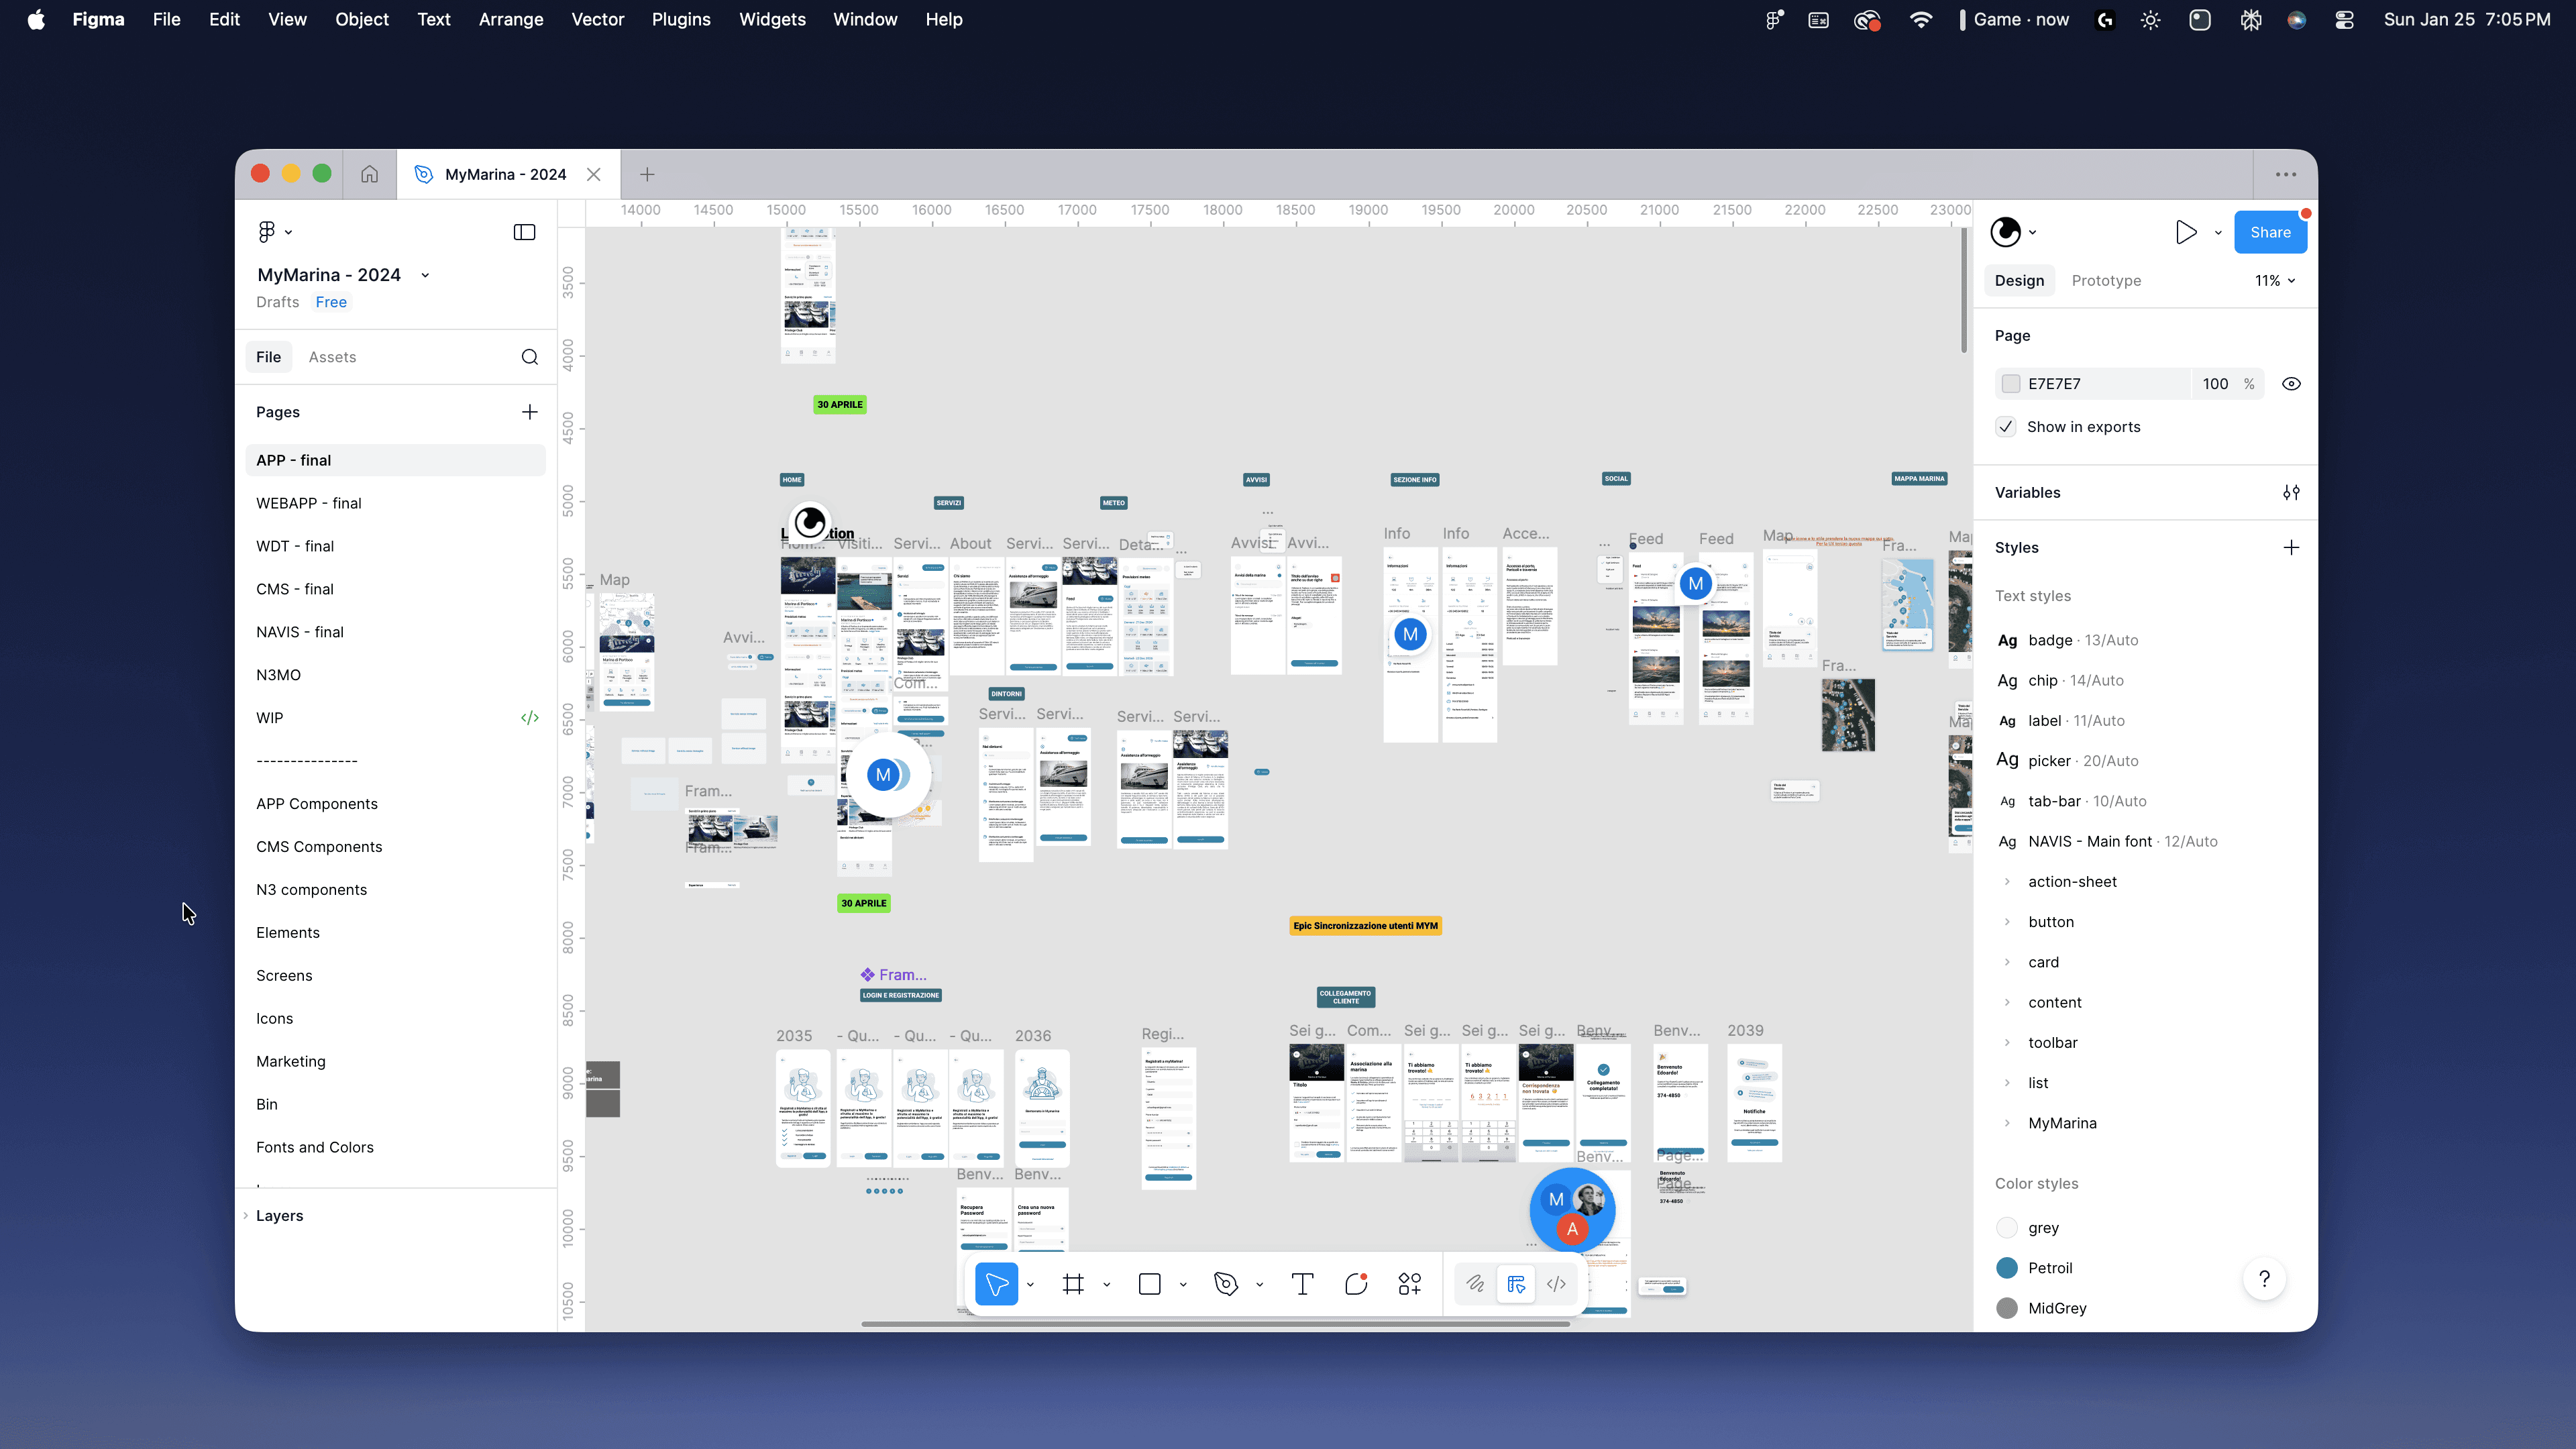Select the Text tool
The height and width of the screenshot is (1449, 2576).
click(x=1302, y=1284)
